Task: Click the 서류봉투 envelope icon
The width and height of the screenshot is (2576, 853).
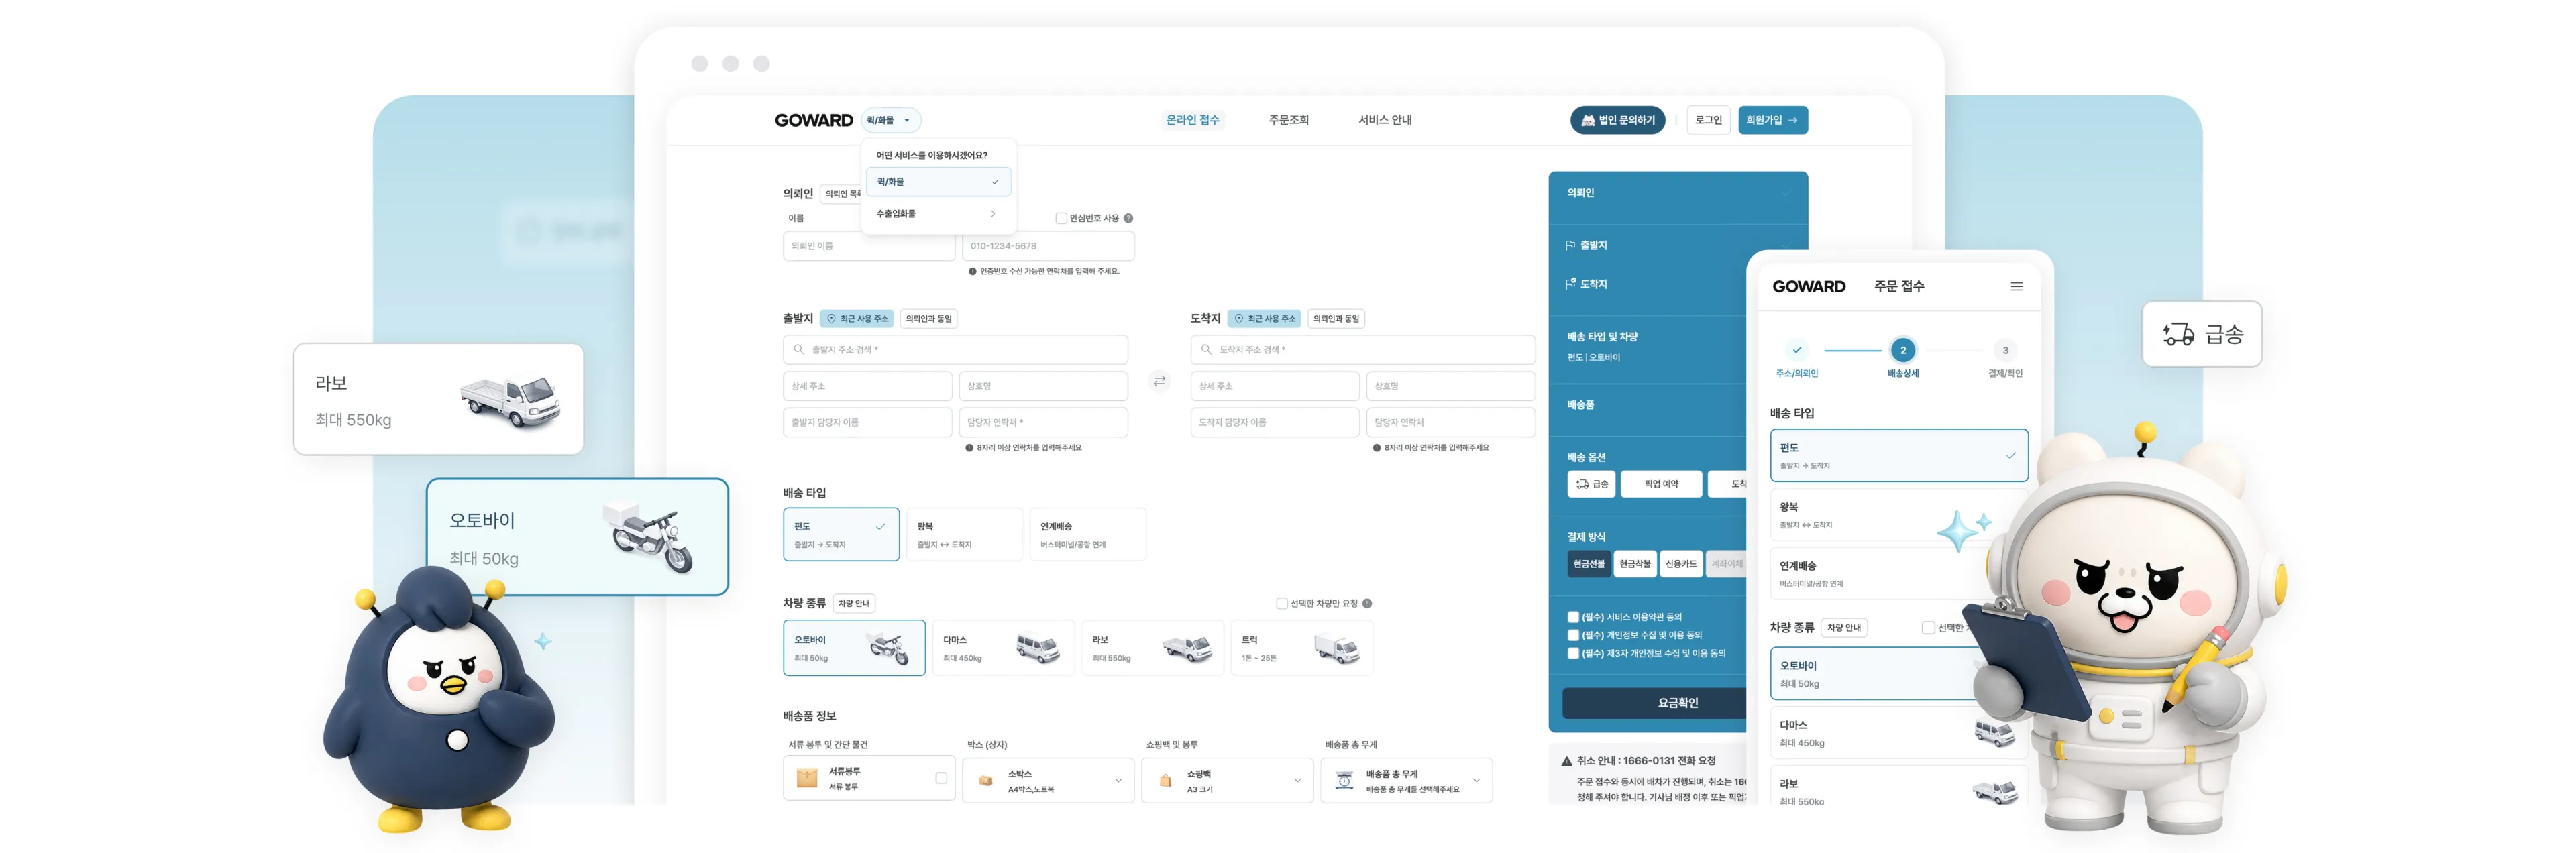Action: [x=807, y=779]
